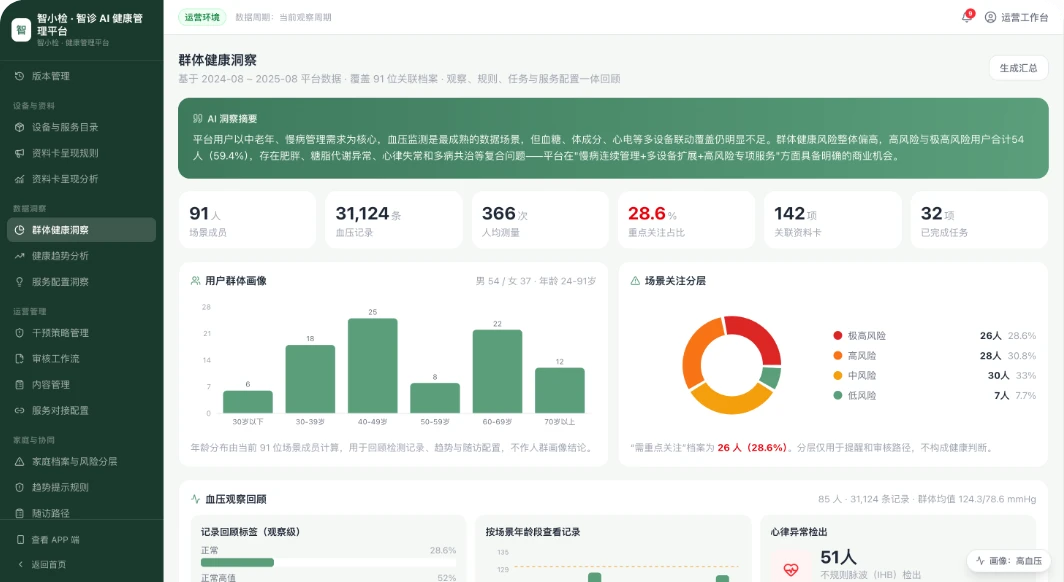Click the 40-49岁 bar in the chart
Screen dimensions: 1064x582
[373, 365]
